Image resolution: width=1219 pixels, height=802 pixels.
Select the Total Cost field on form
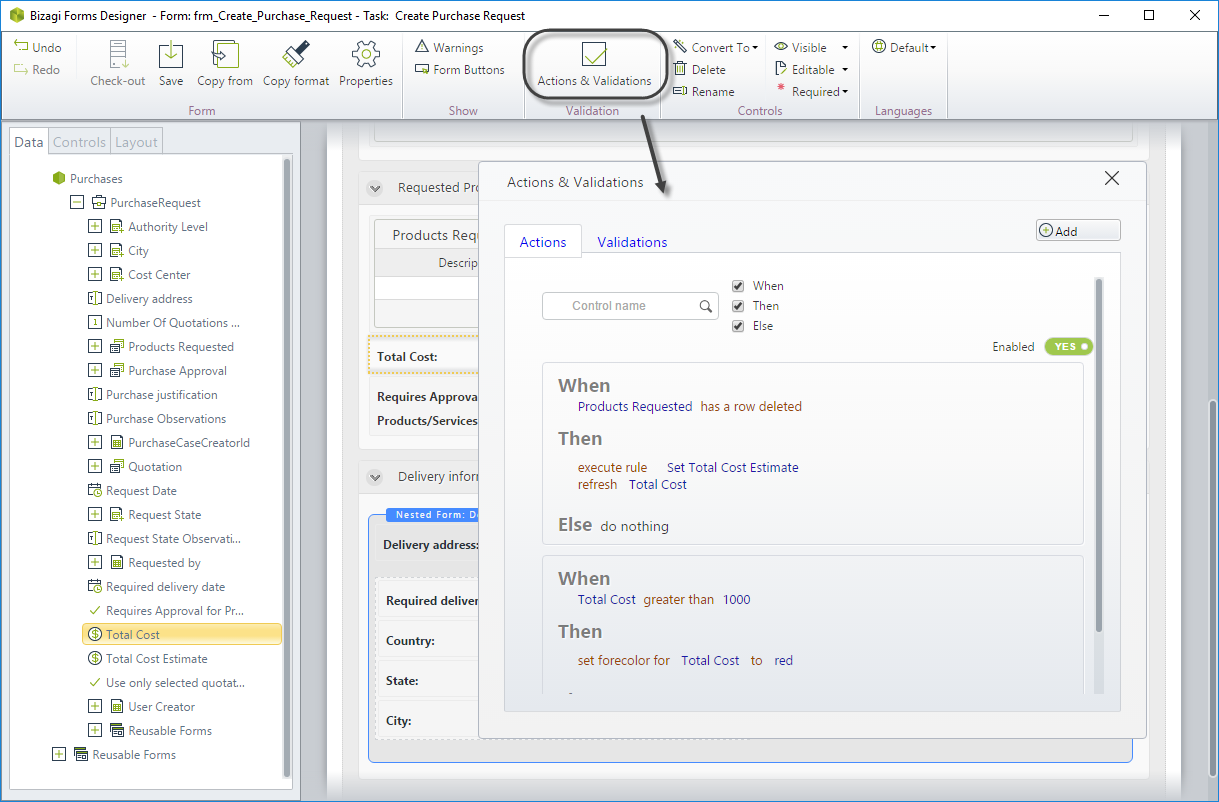(423, 356)
